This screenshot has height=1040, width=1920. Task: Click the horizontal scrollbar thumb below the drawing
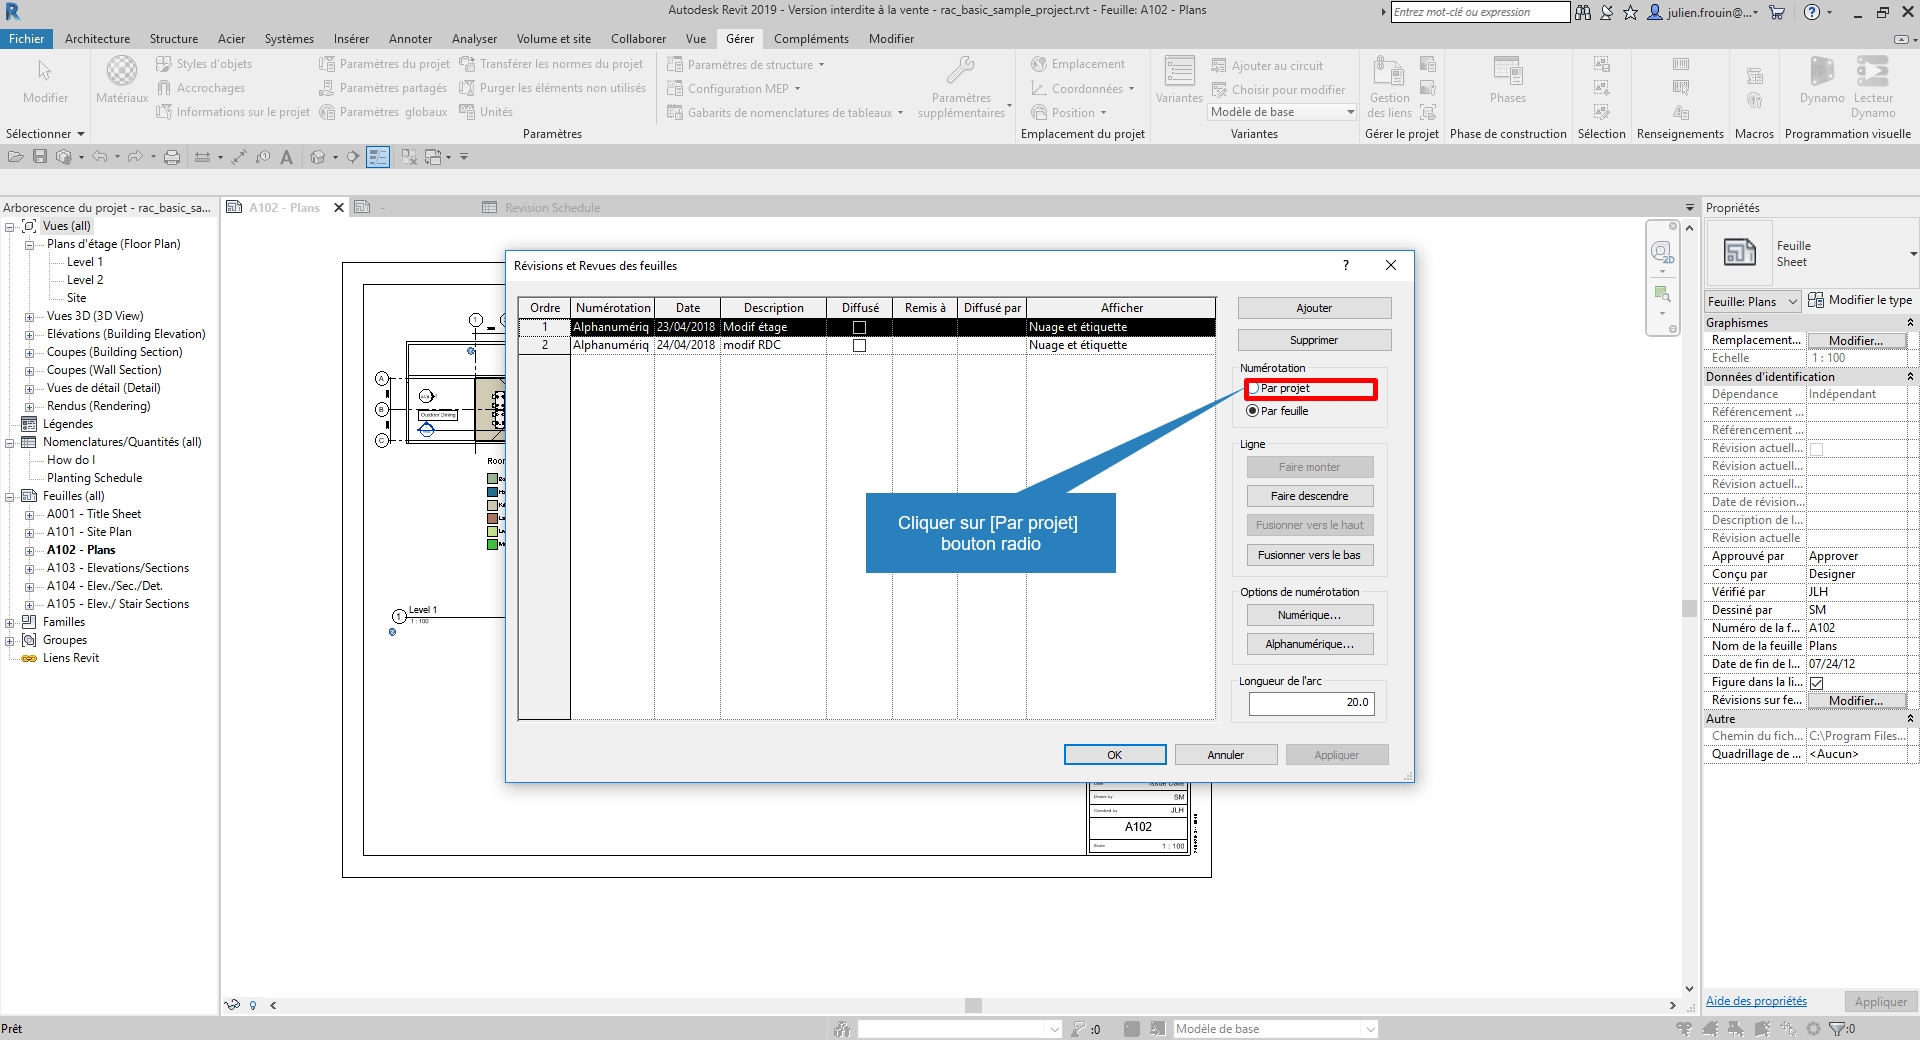[x=973, y=1005]
